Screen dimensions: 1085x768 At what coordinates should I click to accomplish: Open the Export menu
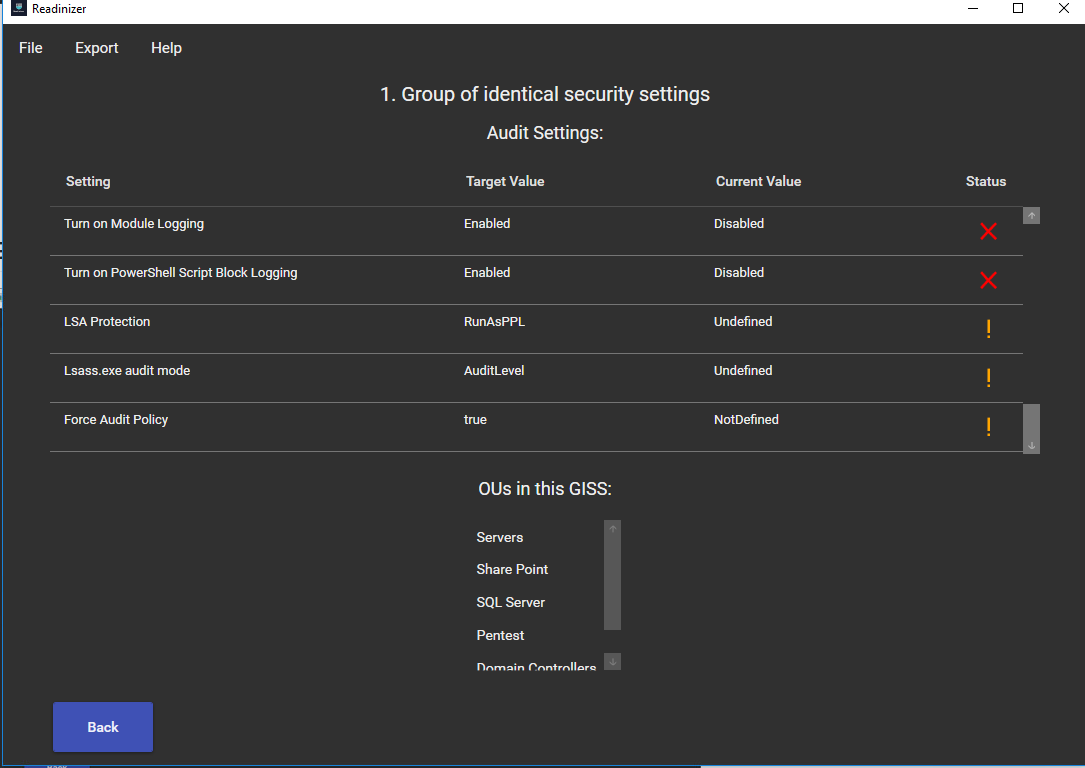click(x=96, y=47)
